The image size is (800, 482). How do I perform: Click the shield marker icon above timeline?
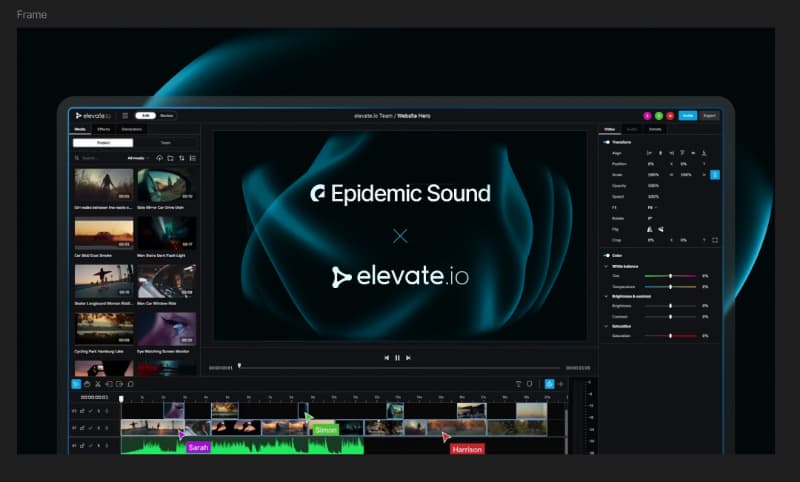pos(529,384)
